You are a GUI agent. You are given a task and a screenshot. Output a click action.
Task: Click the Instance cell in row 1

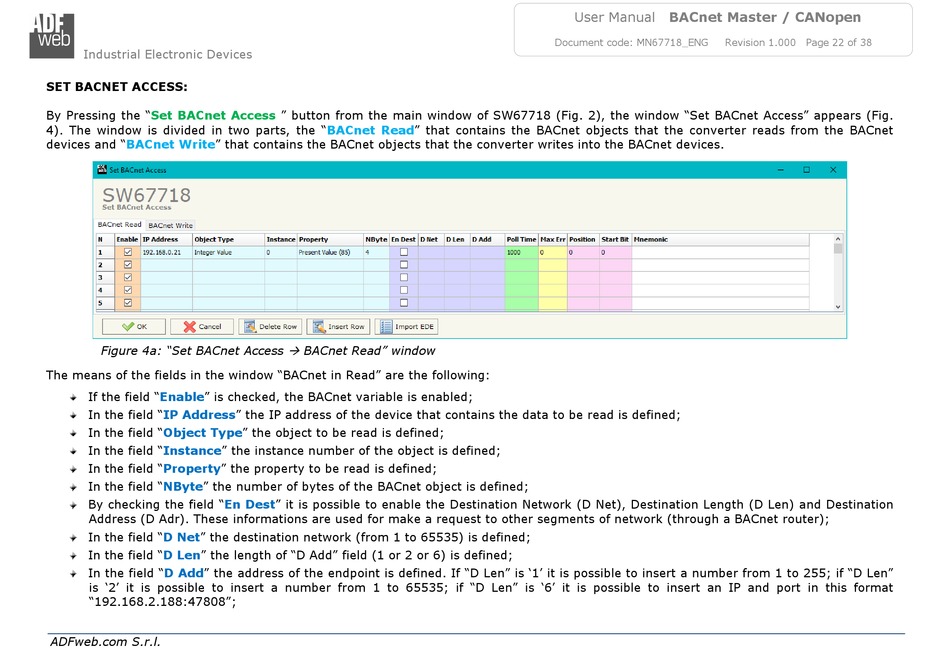(281, 252)
